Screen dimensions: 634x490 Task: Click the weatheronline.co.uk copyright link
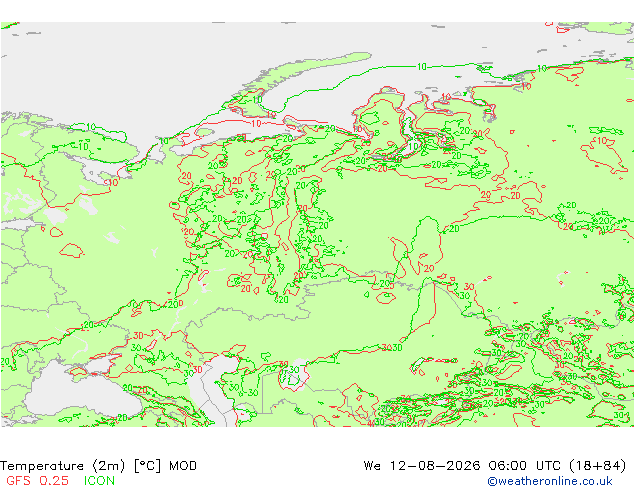(x=549, y=481)
